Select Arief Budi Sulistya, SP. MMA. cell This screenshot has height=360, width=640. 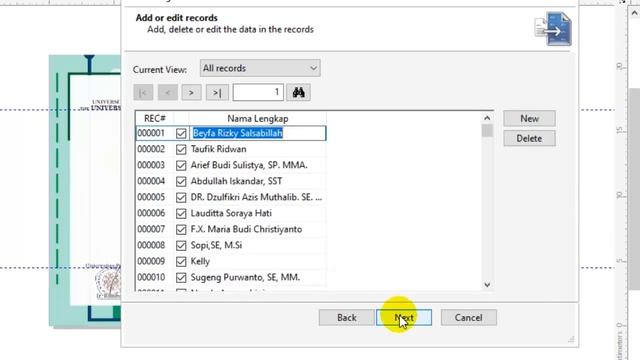[258, 165]
